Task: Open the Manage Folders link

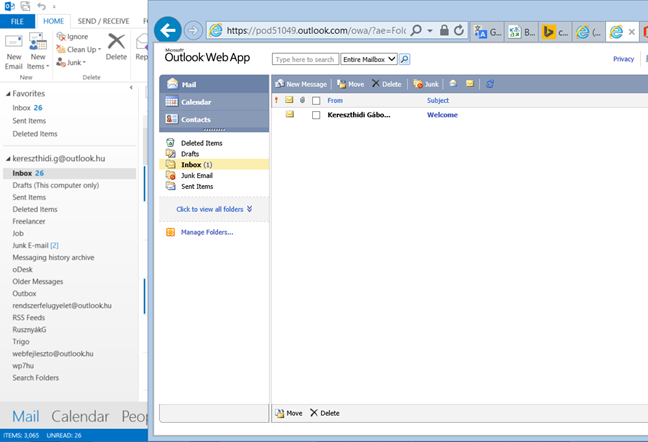Action: point(207,232)
